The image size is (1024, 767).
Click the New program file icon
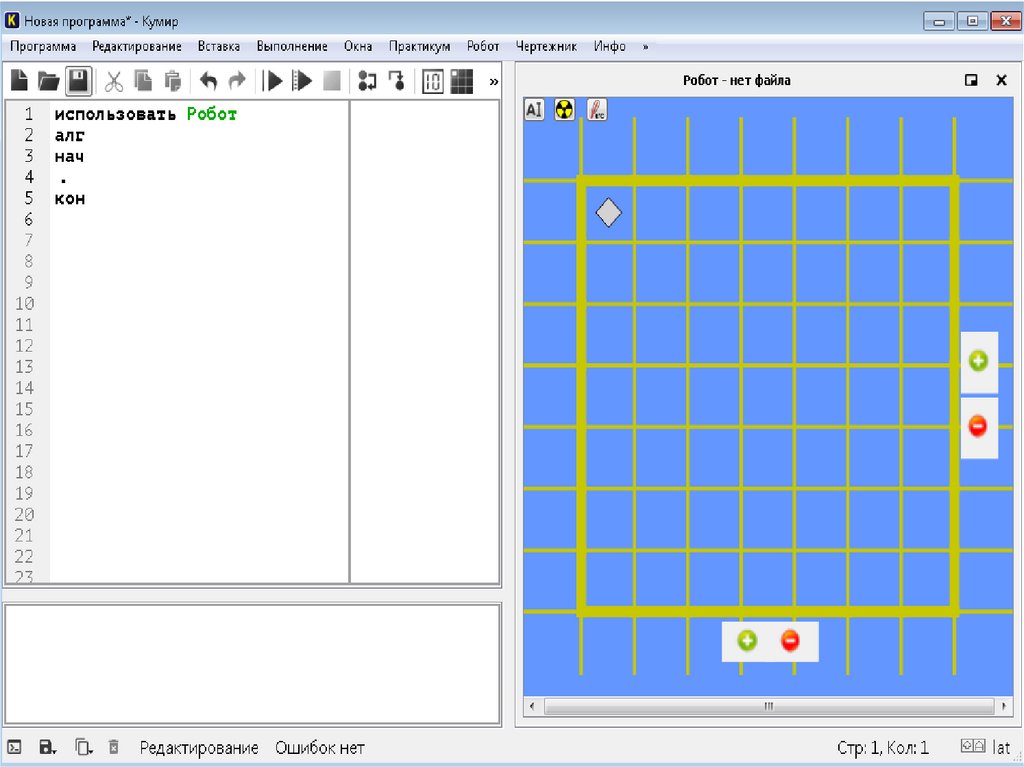click(x=18, y=81)
